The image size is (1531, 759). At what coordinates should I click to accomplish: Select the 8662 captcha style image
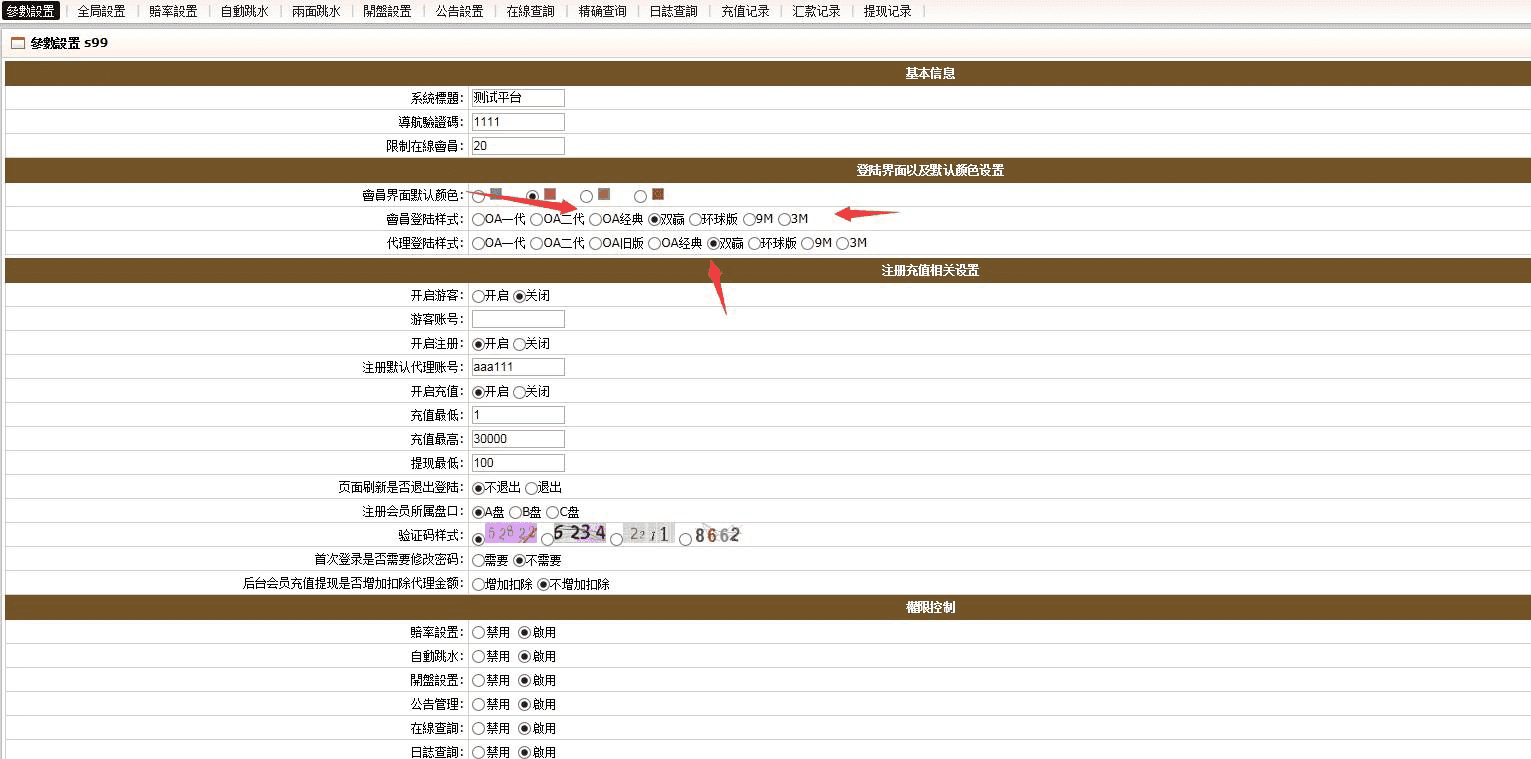(x=717, y=535)
